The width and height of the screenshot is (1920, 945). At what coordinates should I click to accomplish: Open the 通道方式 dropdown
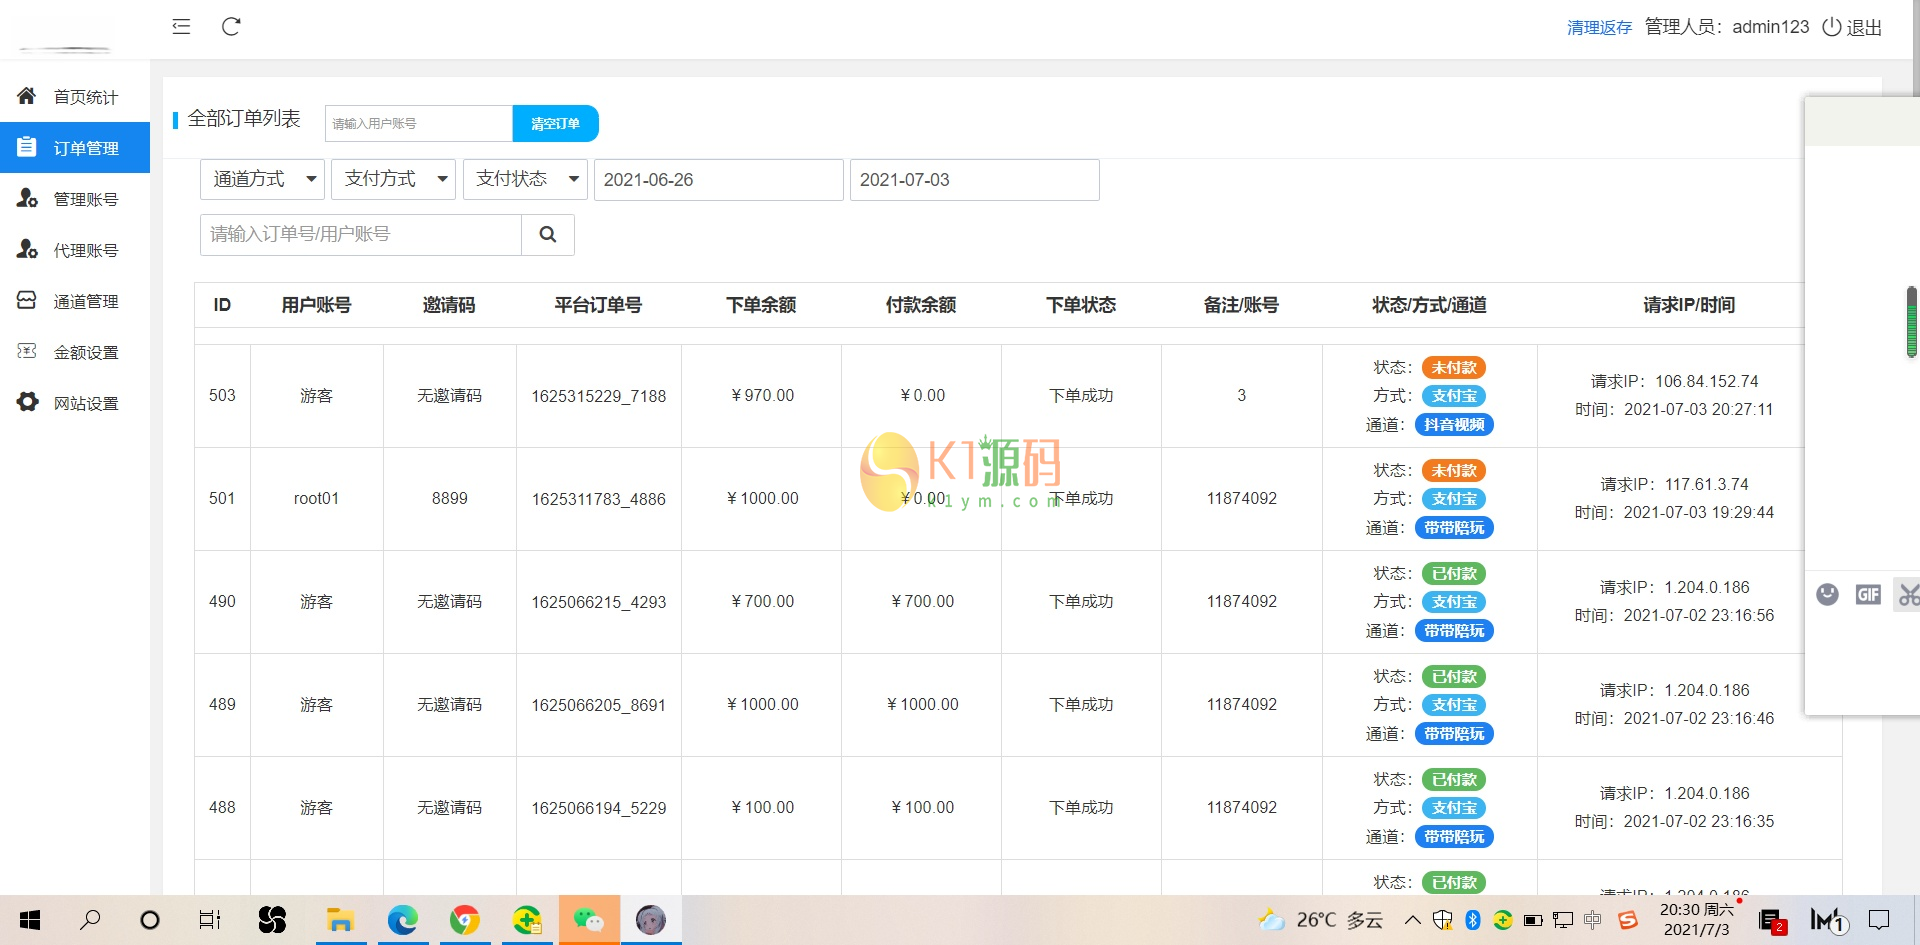point(261,179)
